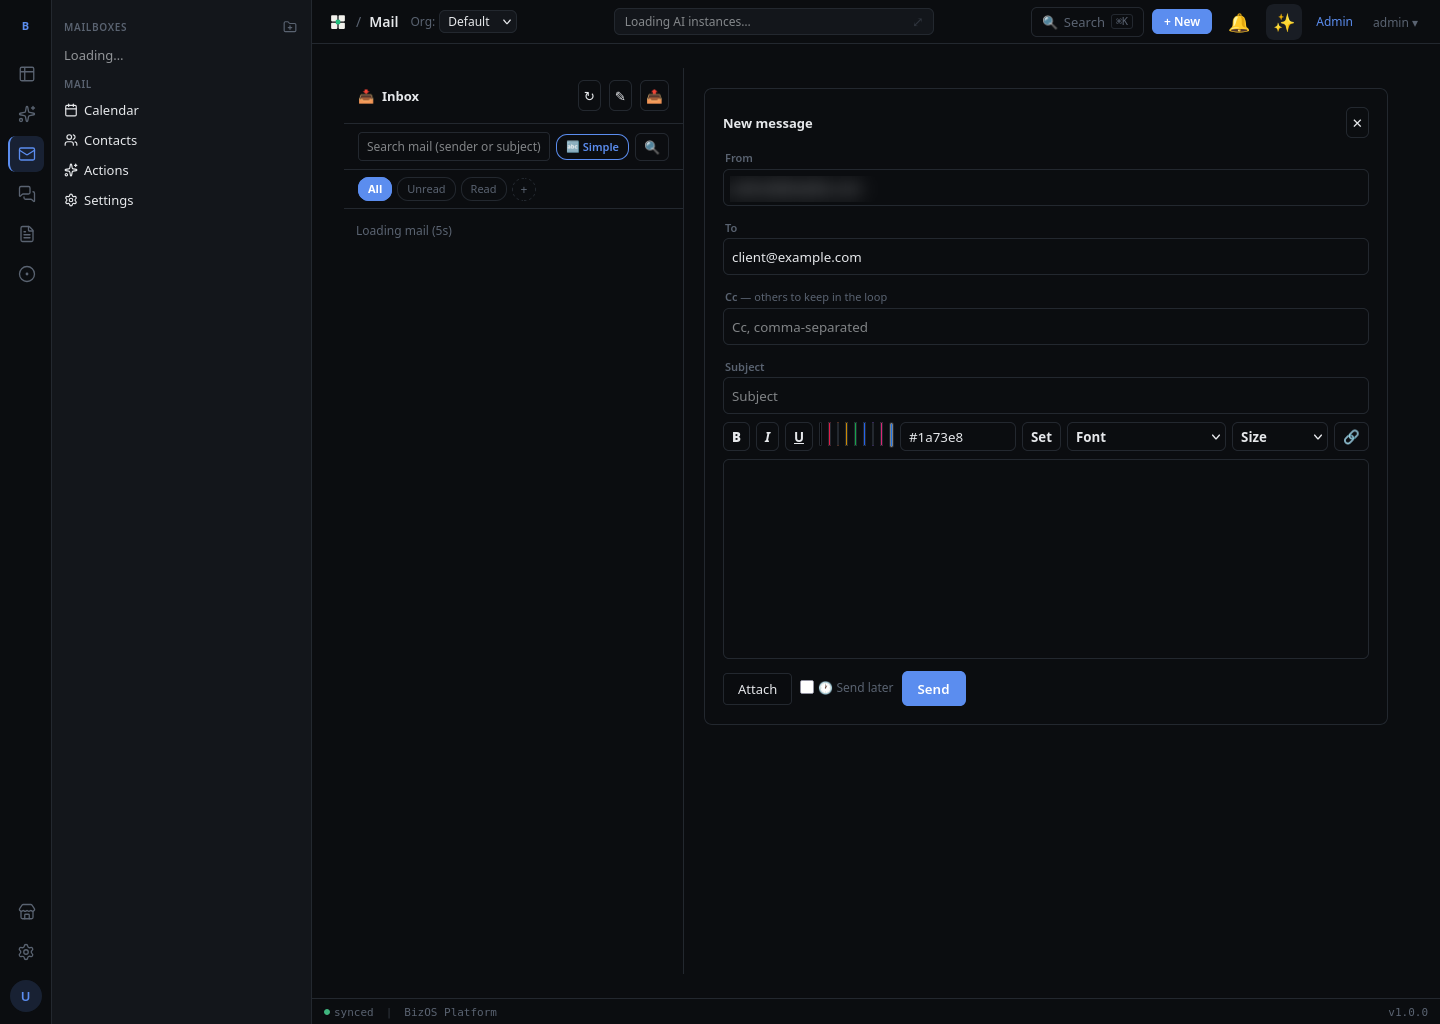The image size is (1440, 1024).
Task: Click the v1.0.0 version label
Action: [x=1408, y=1012]
